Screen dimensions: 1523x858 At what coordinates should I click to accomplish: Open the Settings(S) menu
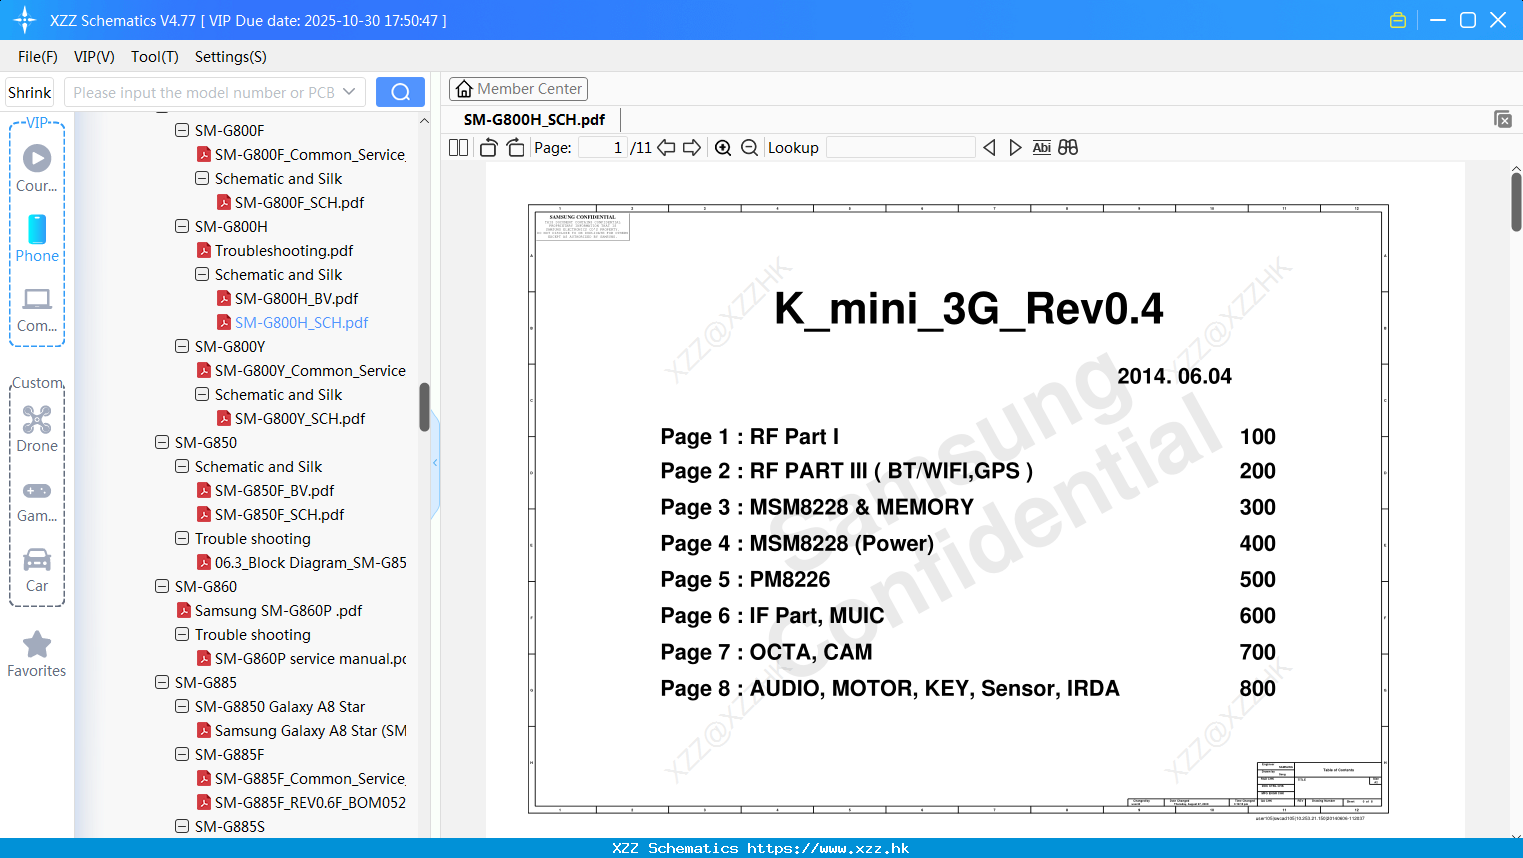pyautogui.click(x=231, y=57)
